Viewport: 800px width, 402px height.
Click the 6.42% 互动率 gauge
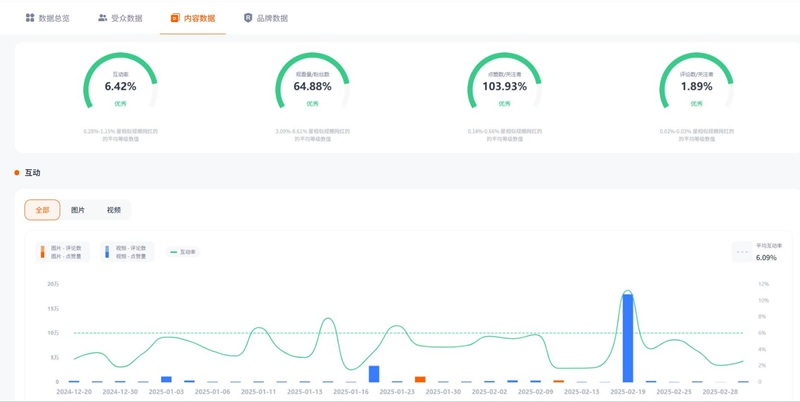click(x=121, y=86)
